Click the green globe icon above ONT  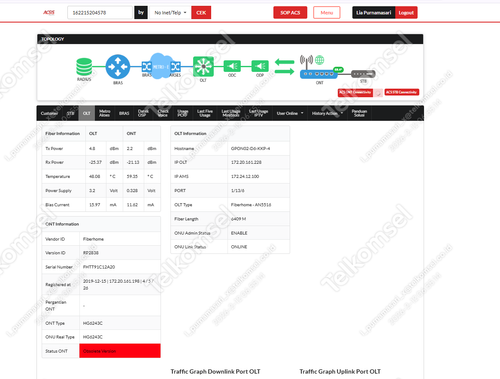(x=319, y=60)
